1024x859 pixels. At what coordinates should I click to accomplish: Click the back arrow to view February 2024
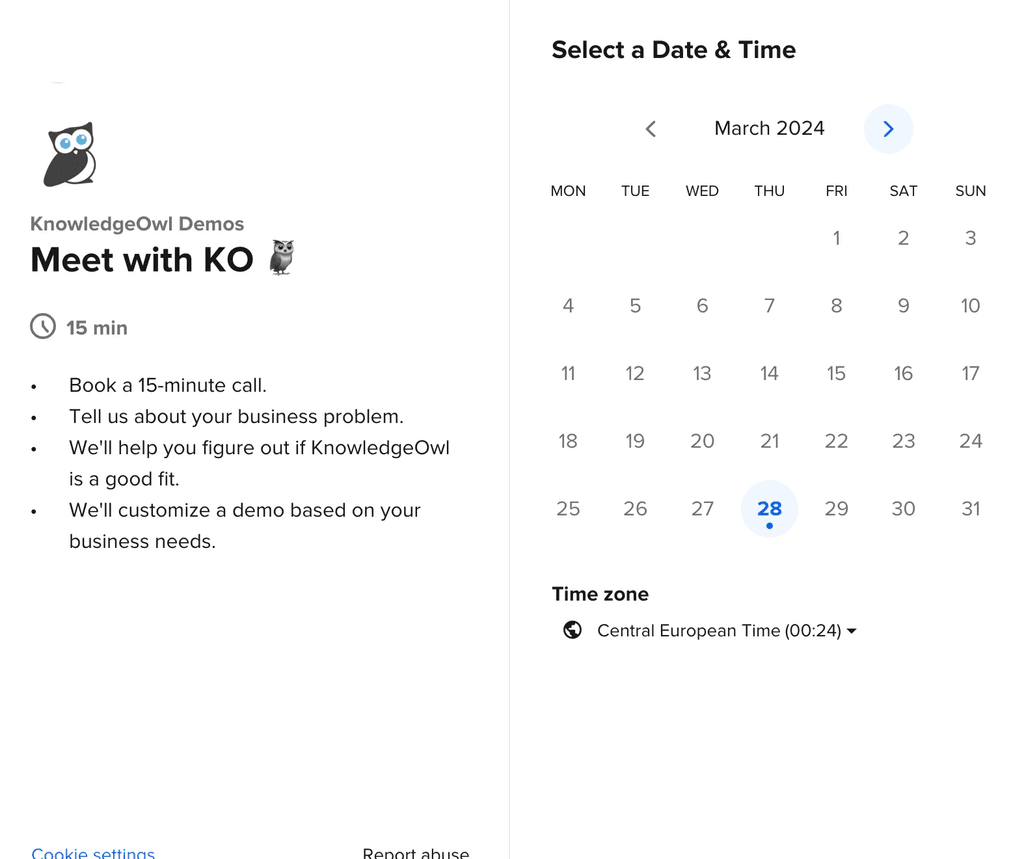pos(650,128)
